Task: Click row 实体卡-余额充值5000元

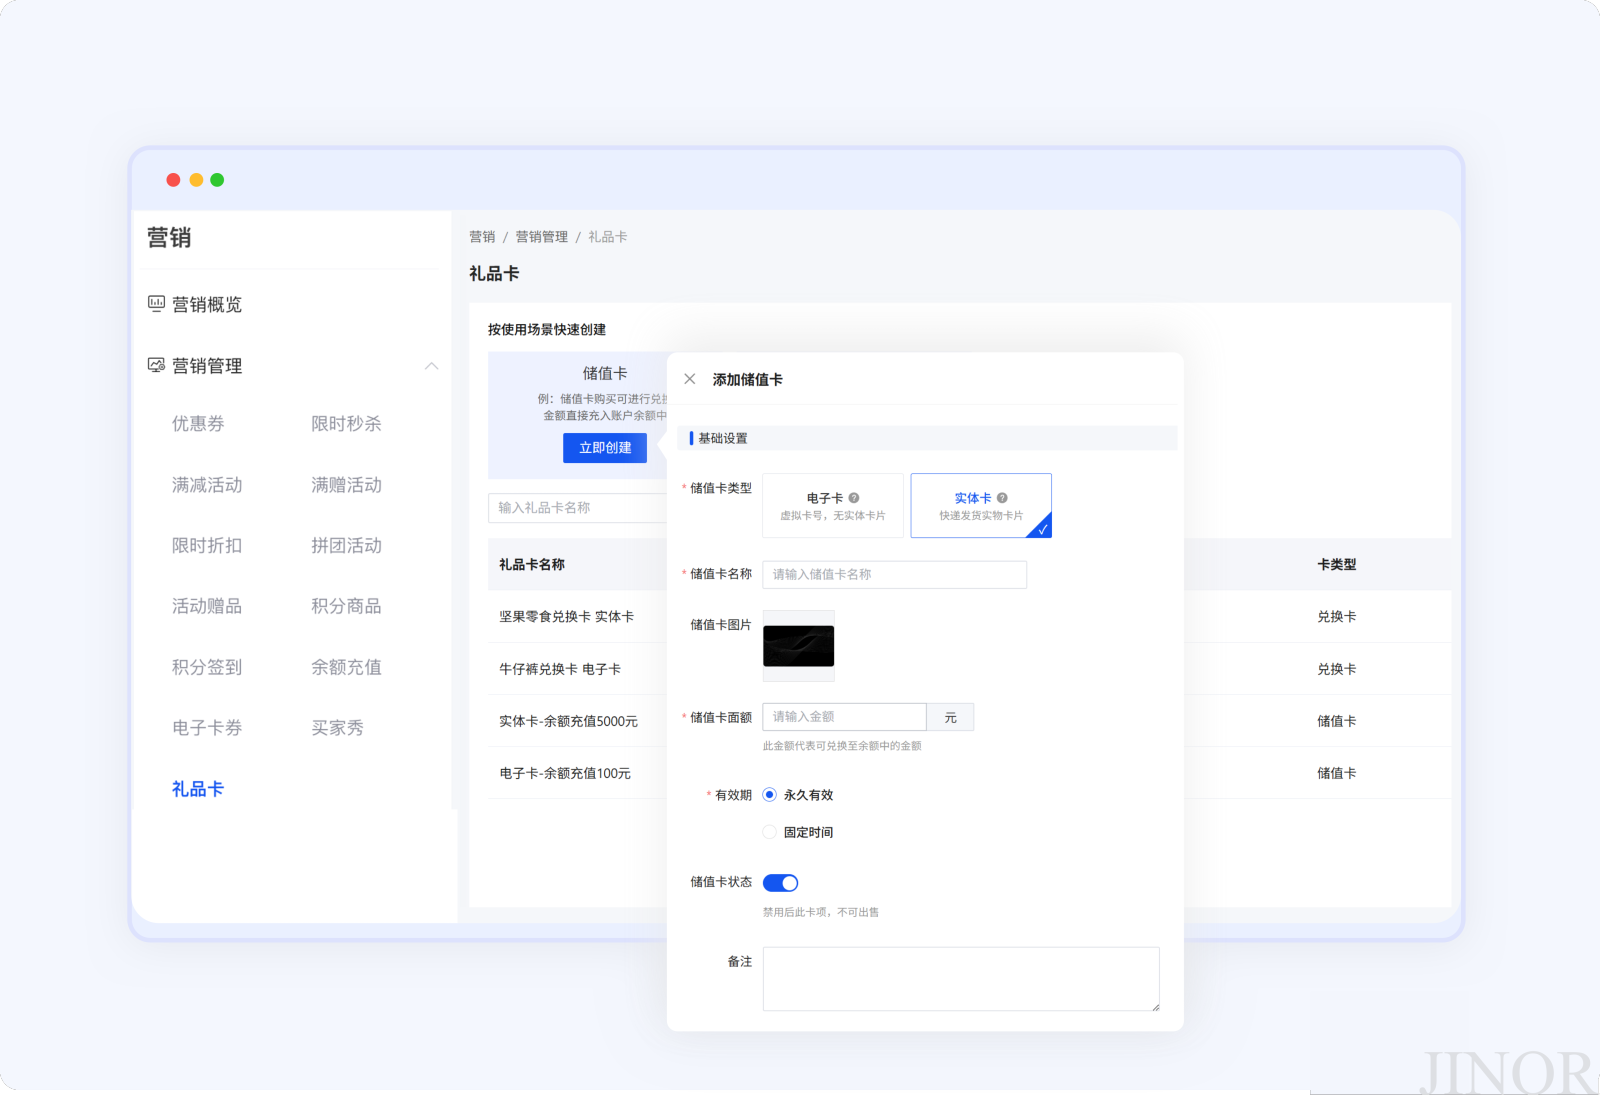Action: pyautogui.click(x=568, y=721)
